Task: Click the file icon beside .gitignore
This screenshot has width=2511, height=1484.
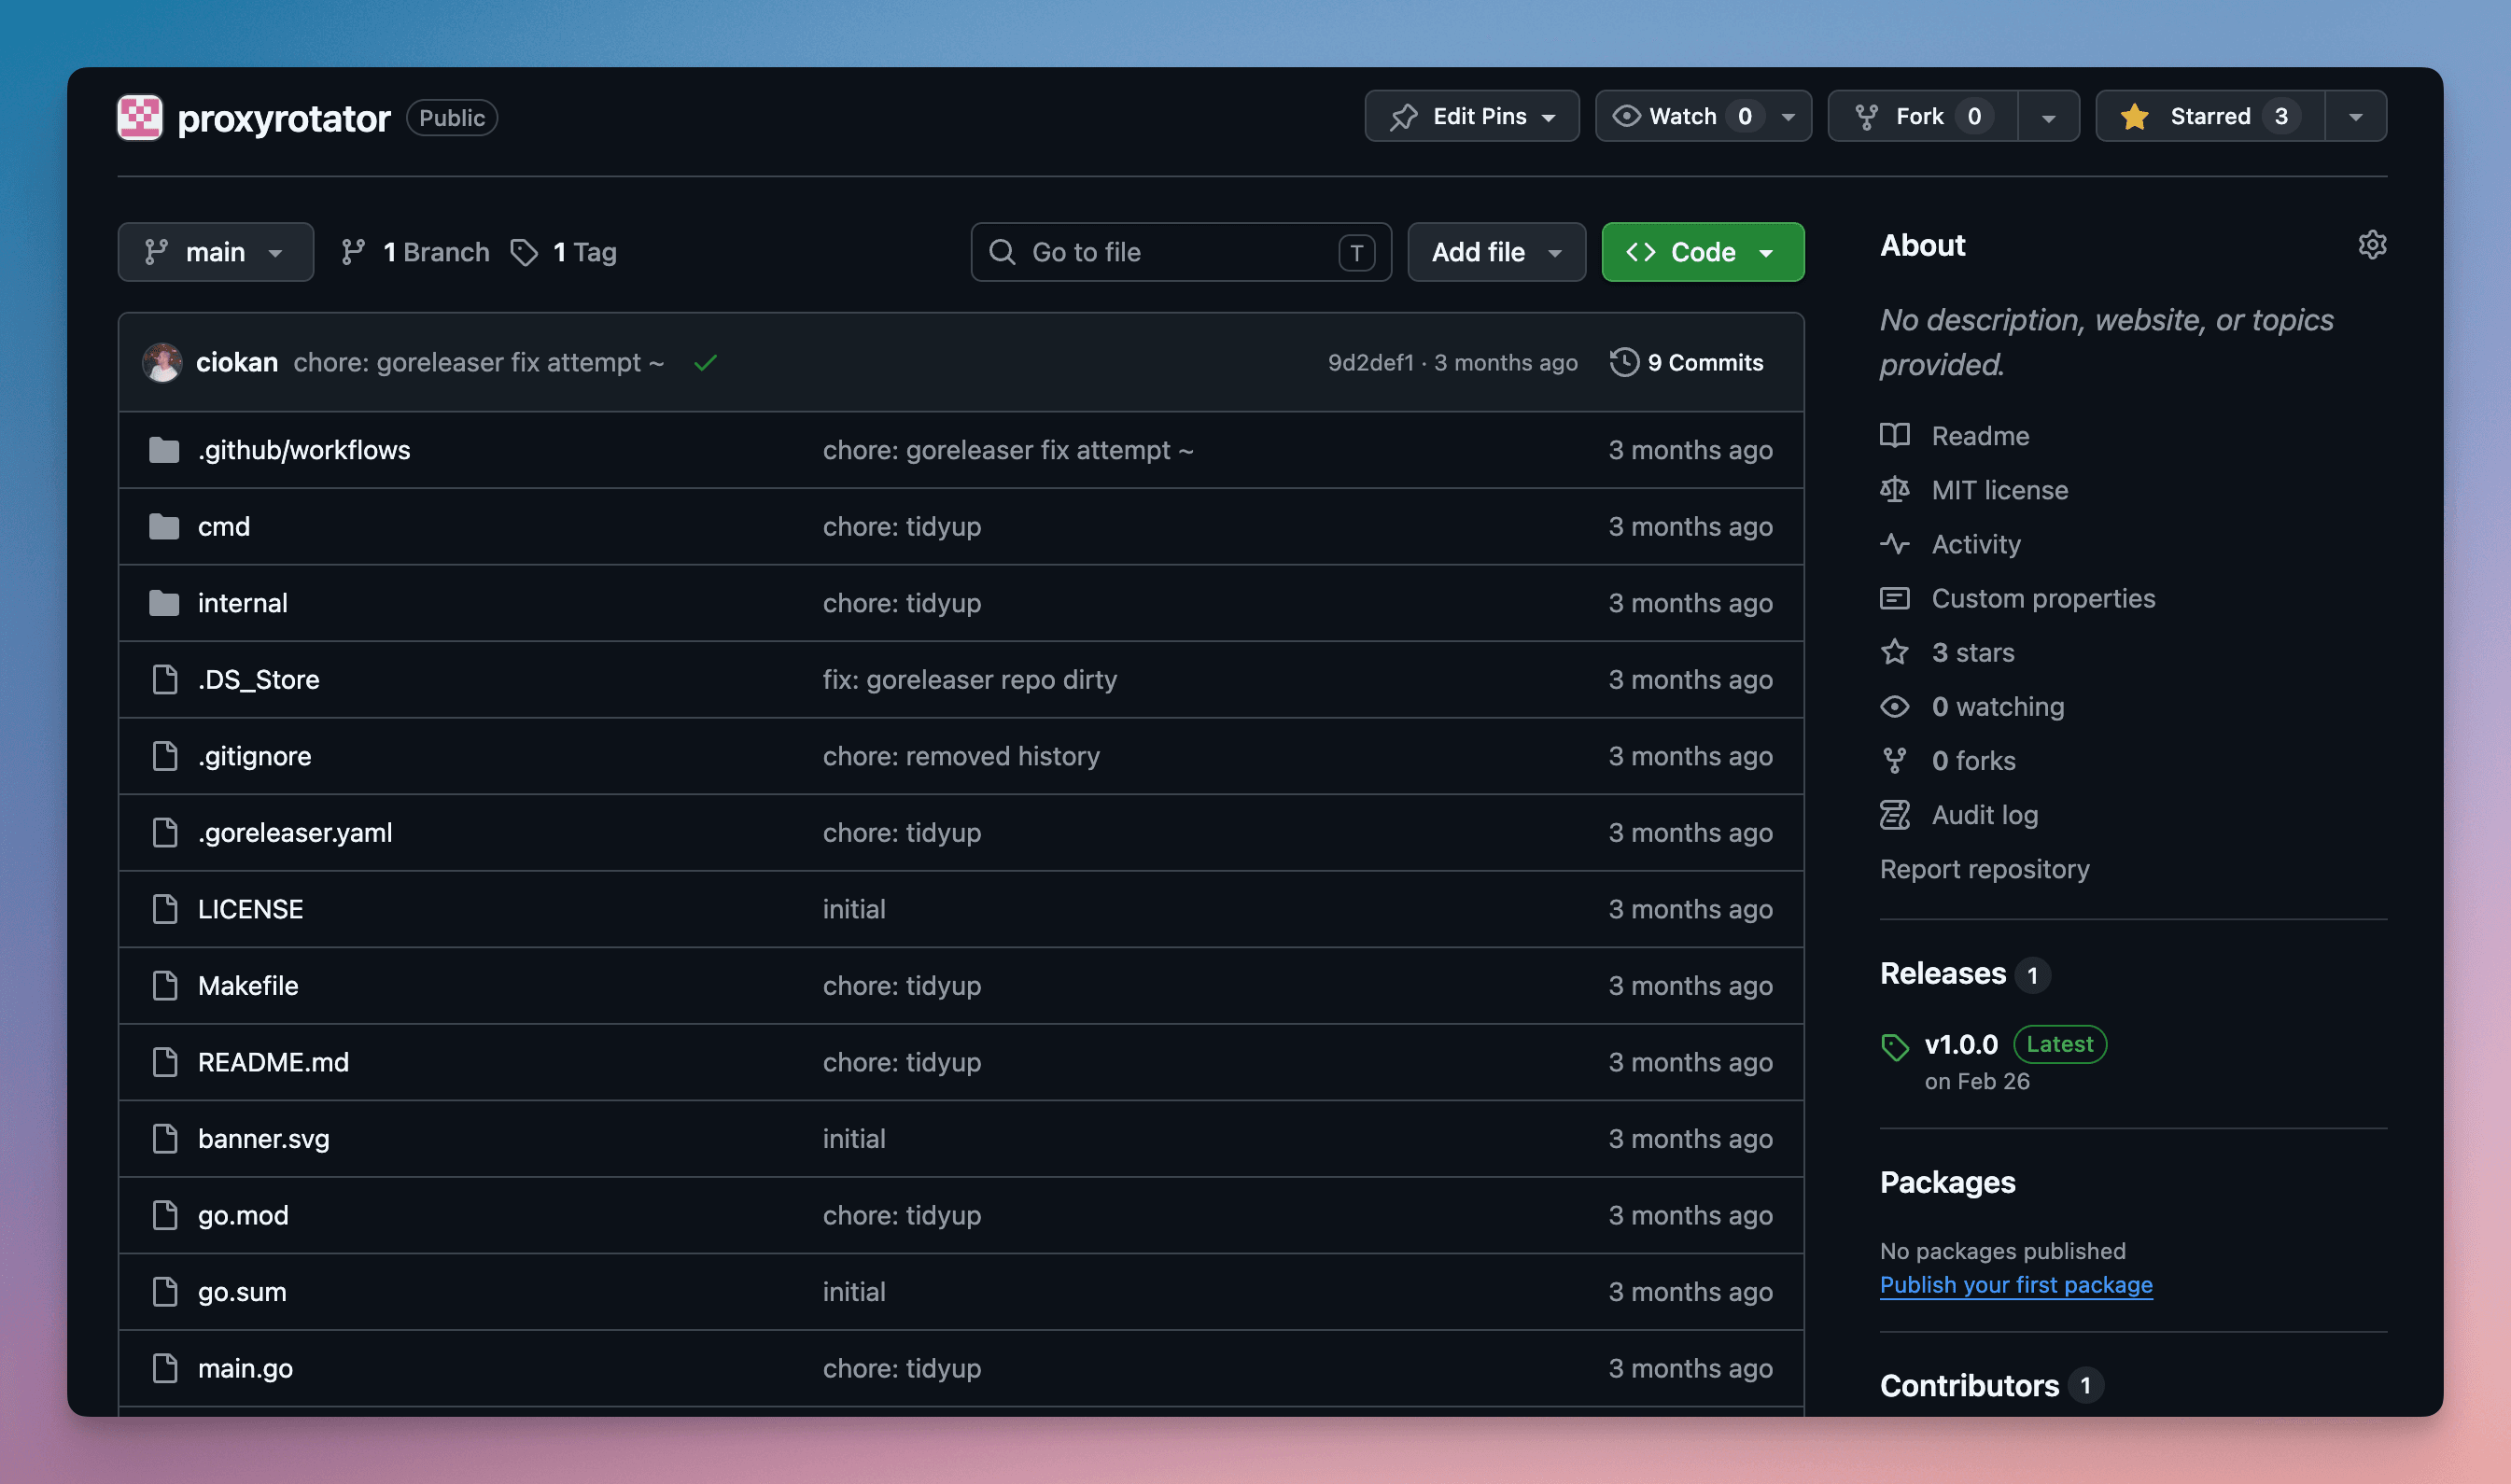Action: click(x=165, y=756)
